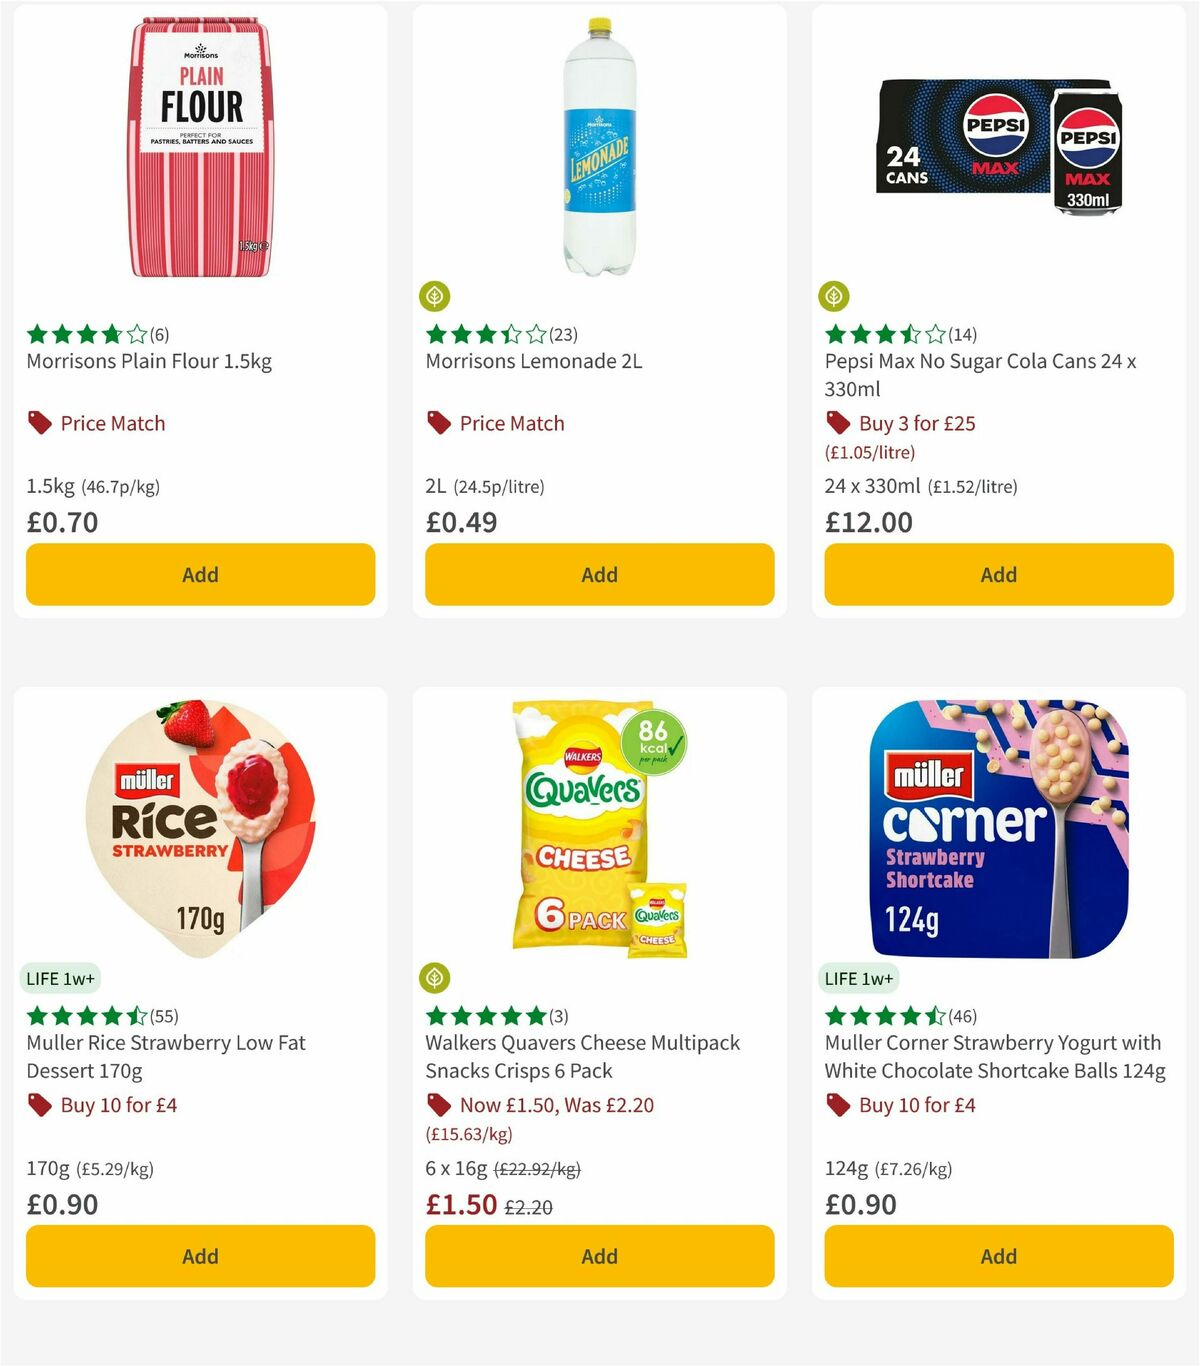
Task: Click the Price Match tag icon on Lemonade
Action: coord(438,422)
